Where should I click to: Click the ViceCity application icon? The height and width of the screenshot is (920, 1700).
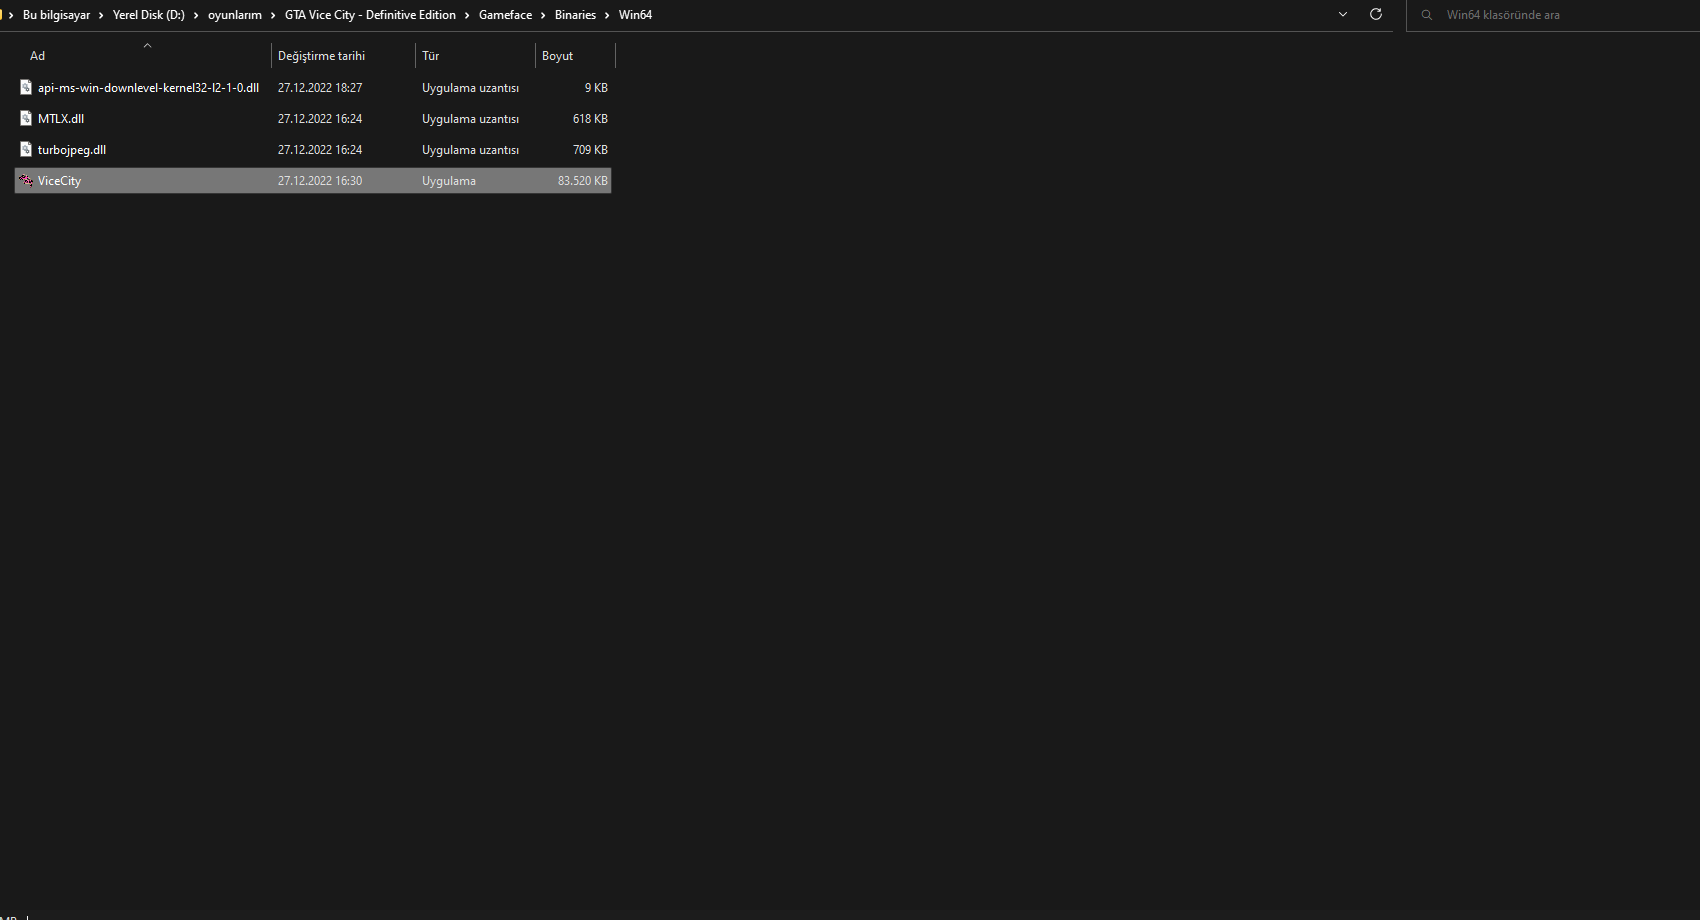tap(26, 180)
